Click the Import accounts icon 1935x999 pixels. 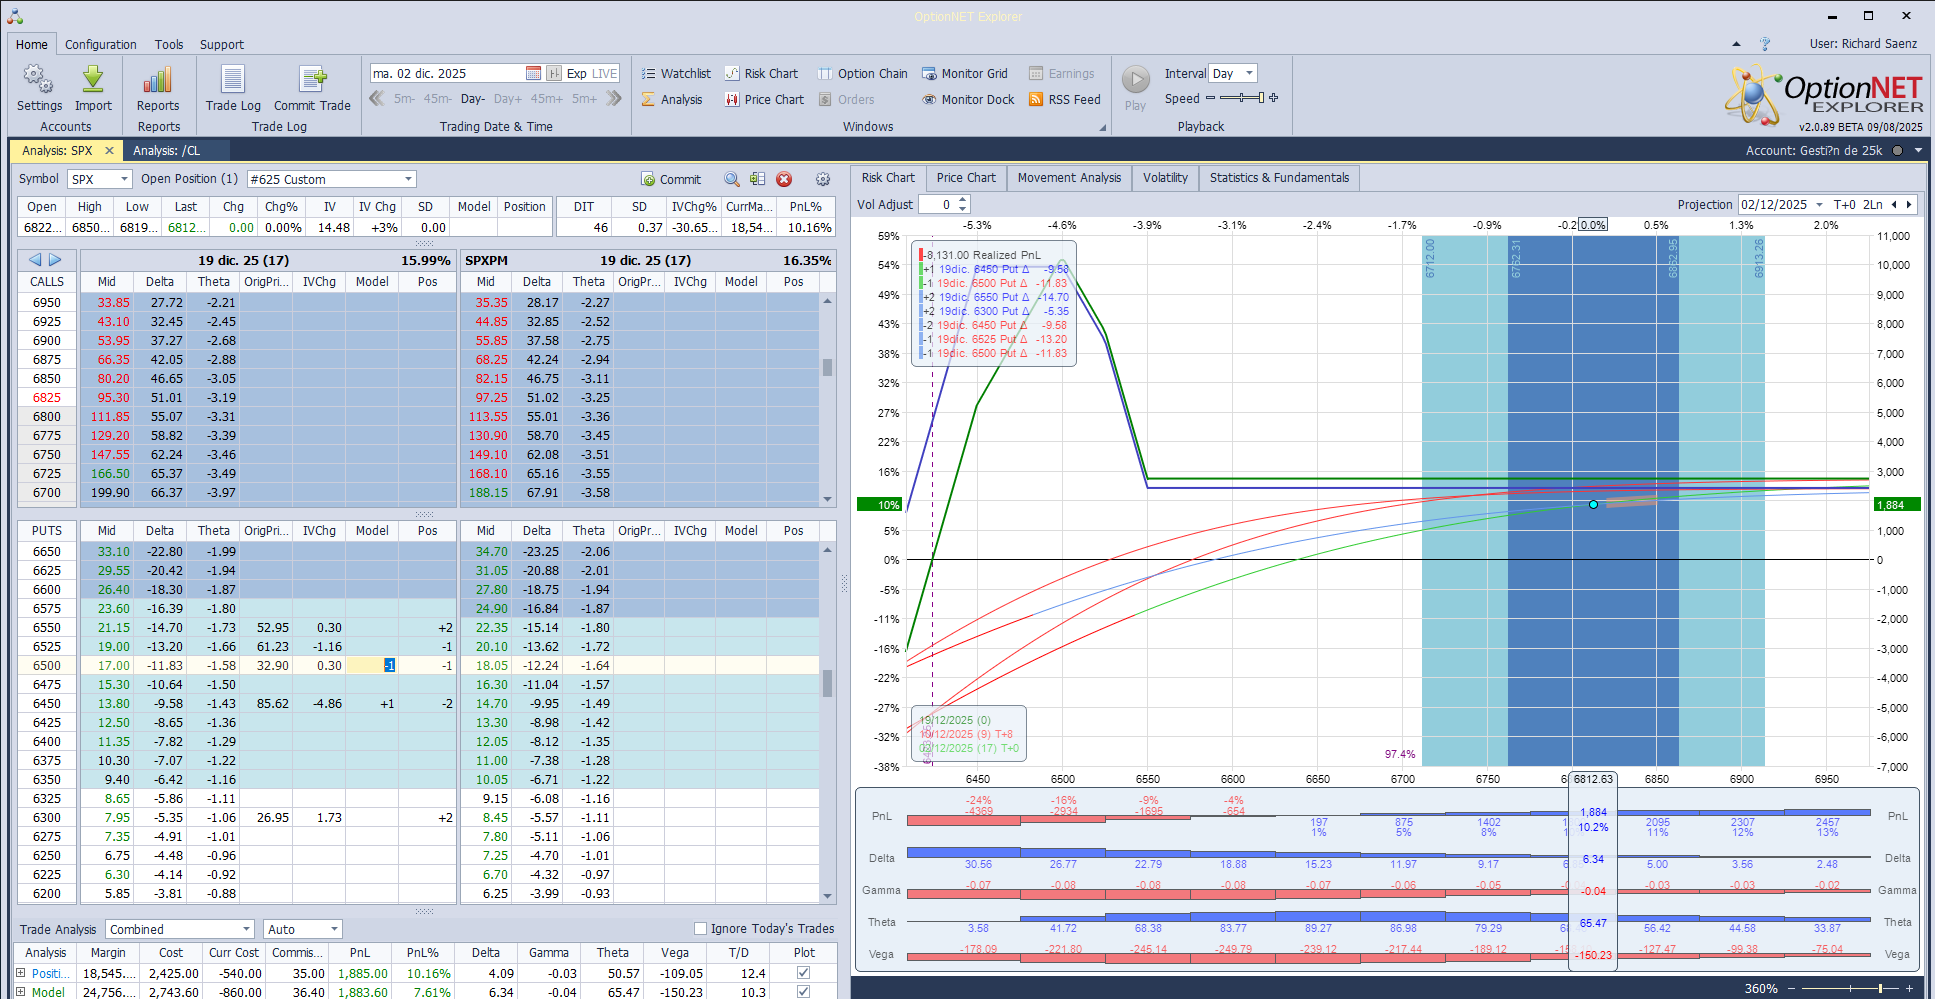coord(93,80)
